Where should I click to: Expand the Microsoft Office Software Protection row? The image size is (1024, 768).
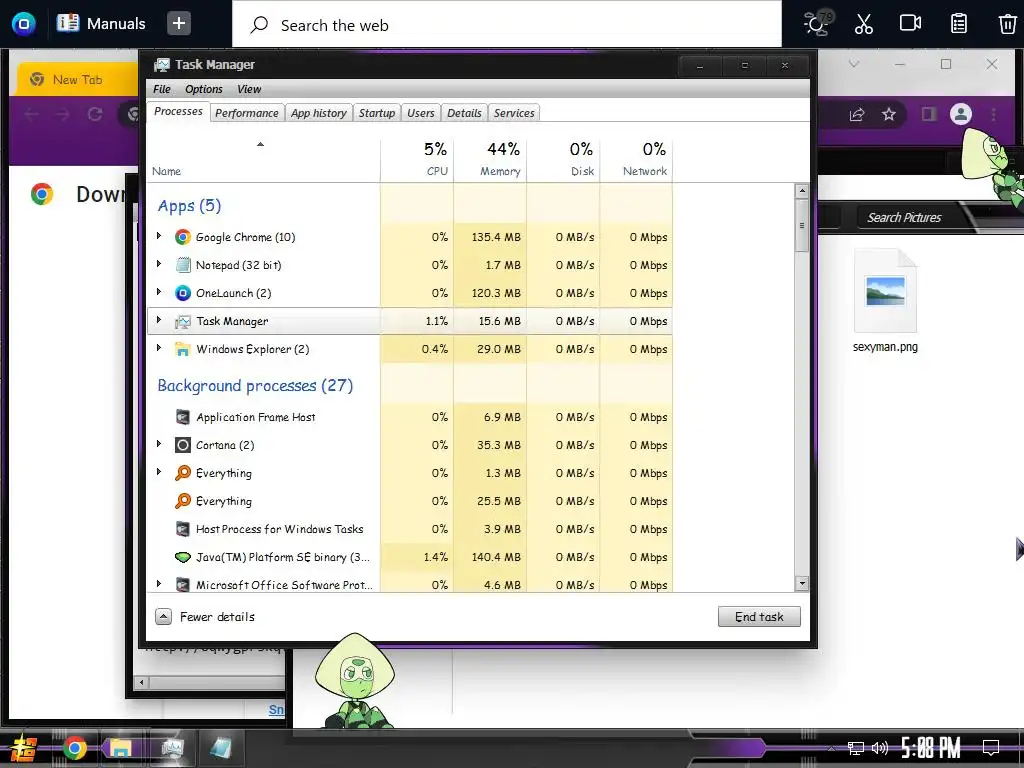pos(159,584)
